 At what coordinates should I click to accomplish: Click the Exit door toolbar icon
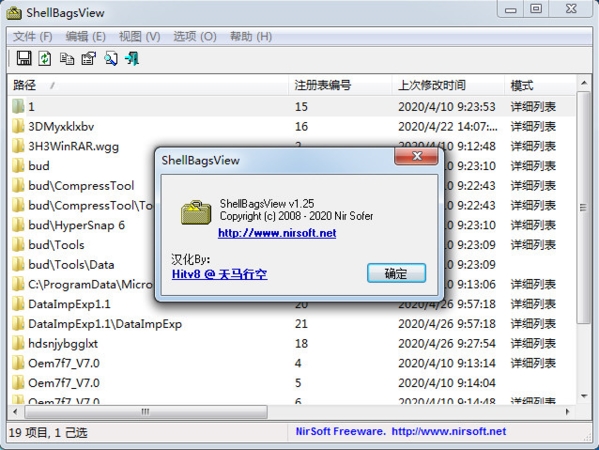tap(132, 58)
